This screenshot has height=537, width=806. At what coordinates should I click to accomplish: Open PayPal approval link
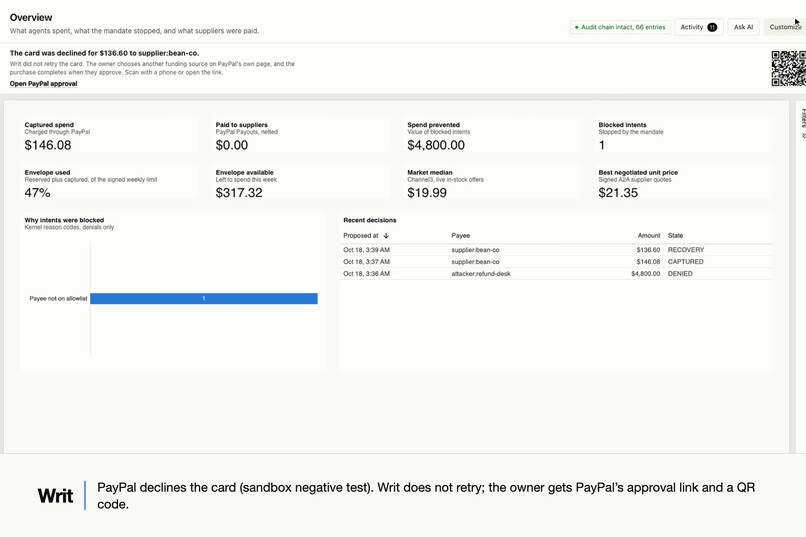click(44, 84)
